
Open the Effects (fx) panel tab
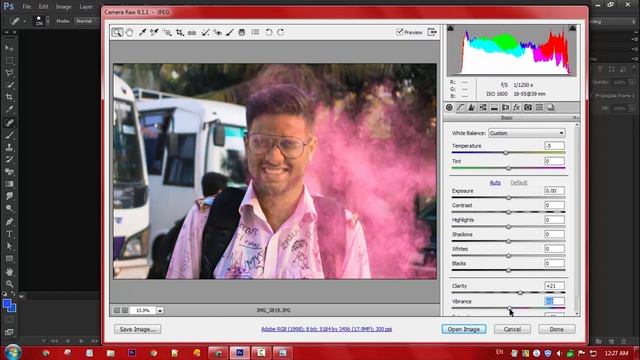[516, 107]
